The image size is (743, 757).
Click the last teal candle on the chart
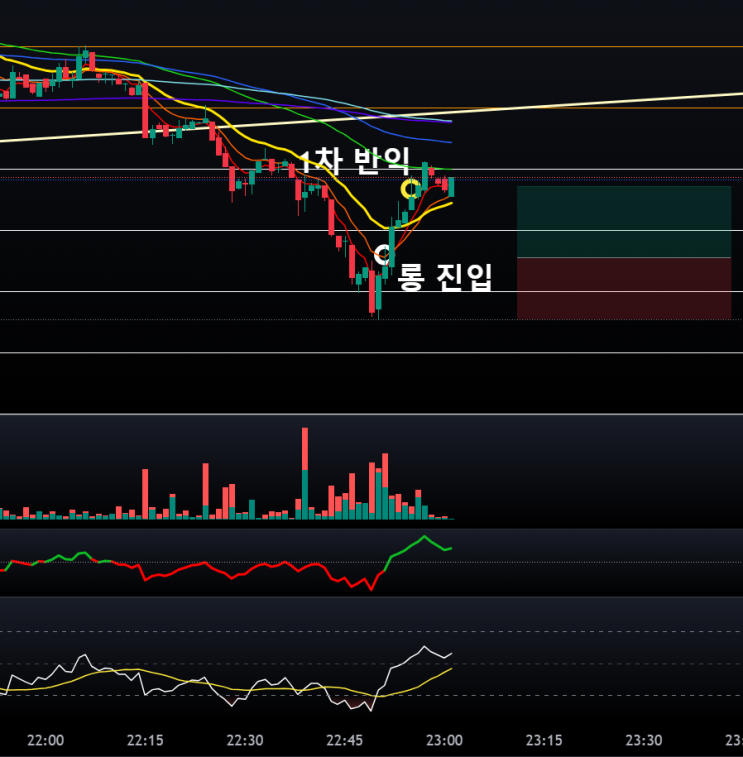click(x=451, y=187)
